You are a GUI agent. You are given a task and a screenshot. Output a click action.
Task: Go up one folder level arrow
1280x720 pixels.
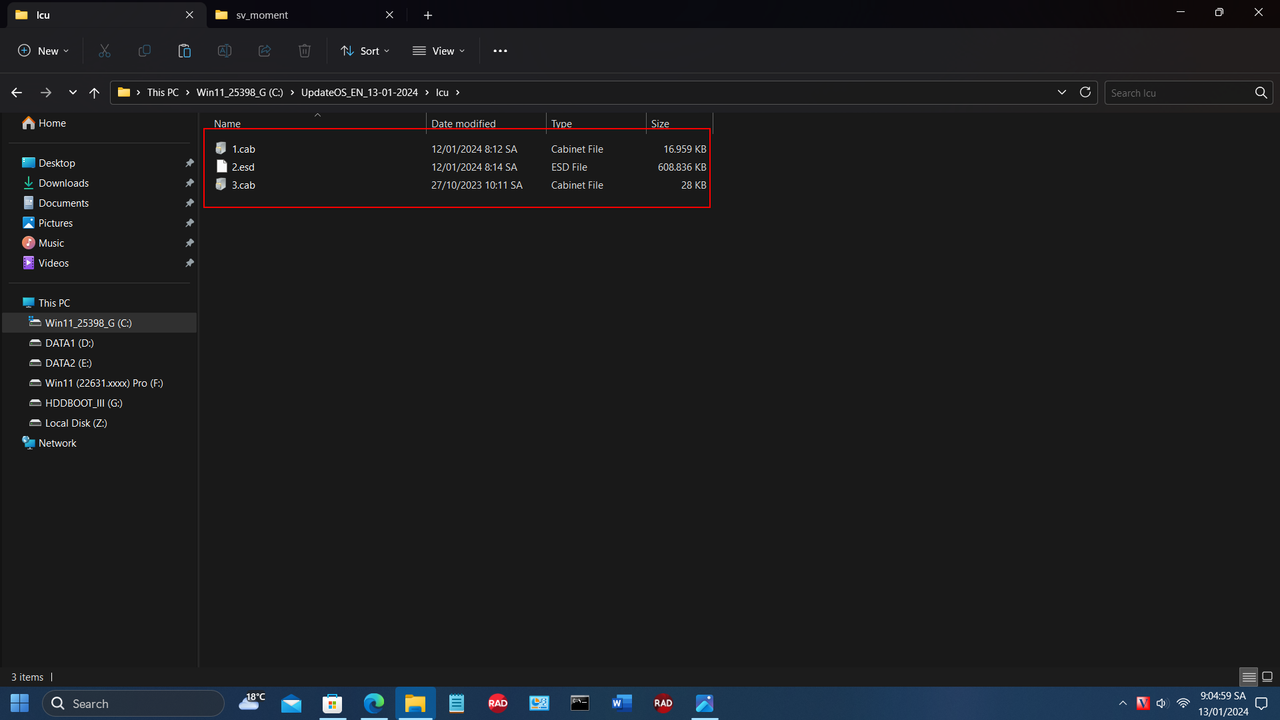94,92
